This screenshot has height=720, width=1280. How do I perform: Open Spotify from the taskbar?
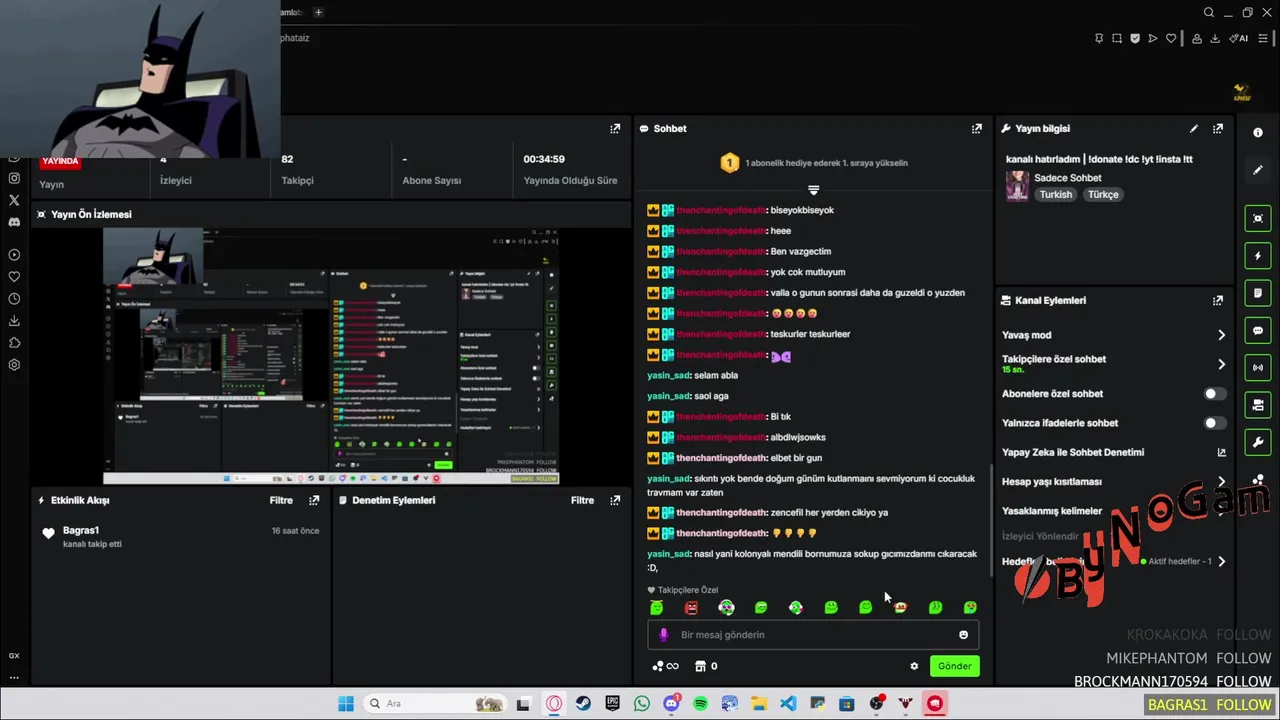(700, 704)
